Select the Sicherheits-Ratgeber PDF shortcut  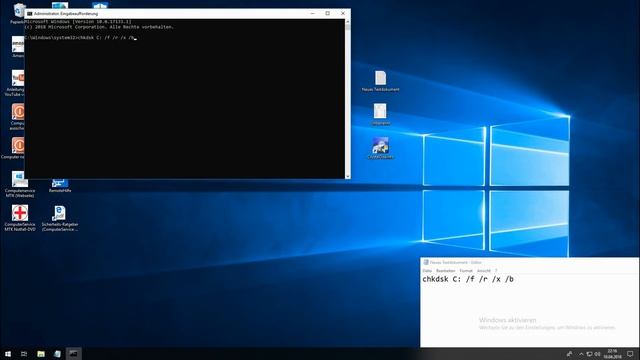click(x=60, y=218)
